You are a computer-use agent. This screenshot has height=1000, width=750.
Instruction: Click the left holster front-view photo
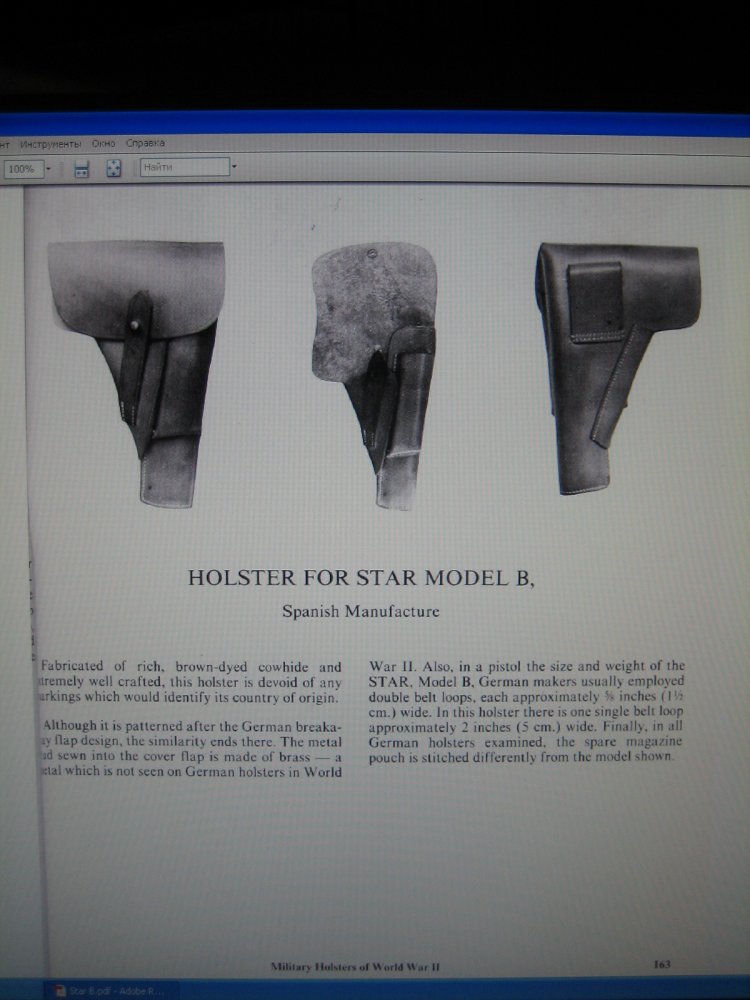tap(136, 374)
